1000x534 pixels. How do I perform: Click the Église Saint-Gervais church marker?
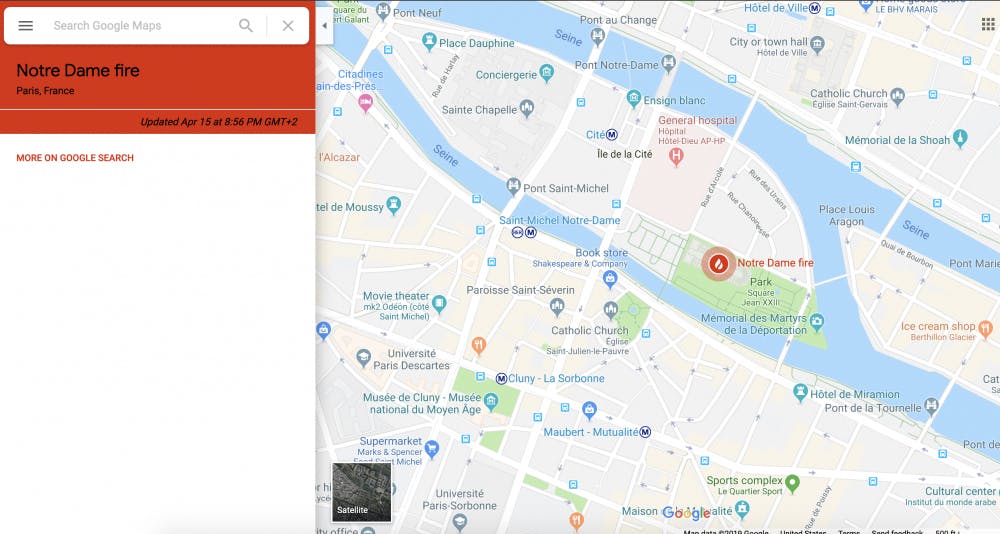click(898, 96)
